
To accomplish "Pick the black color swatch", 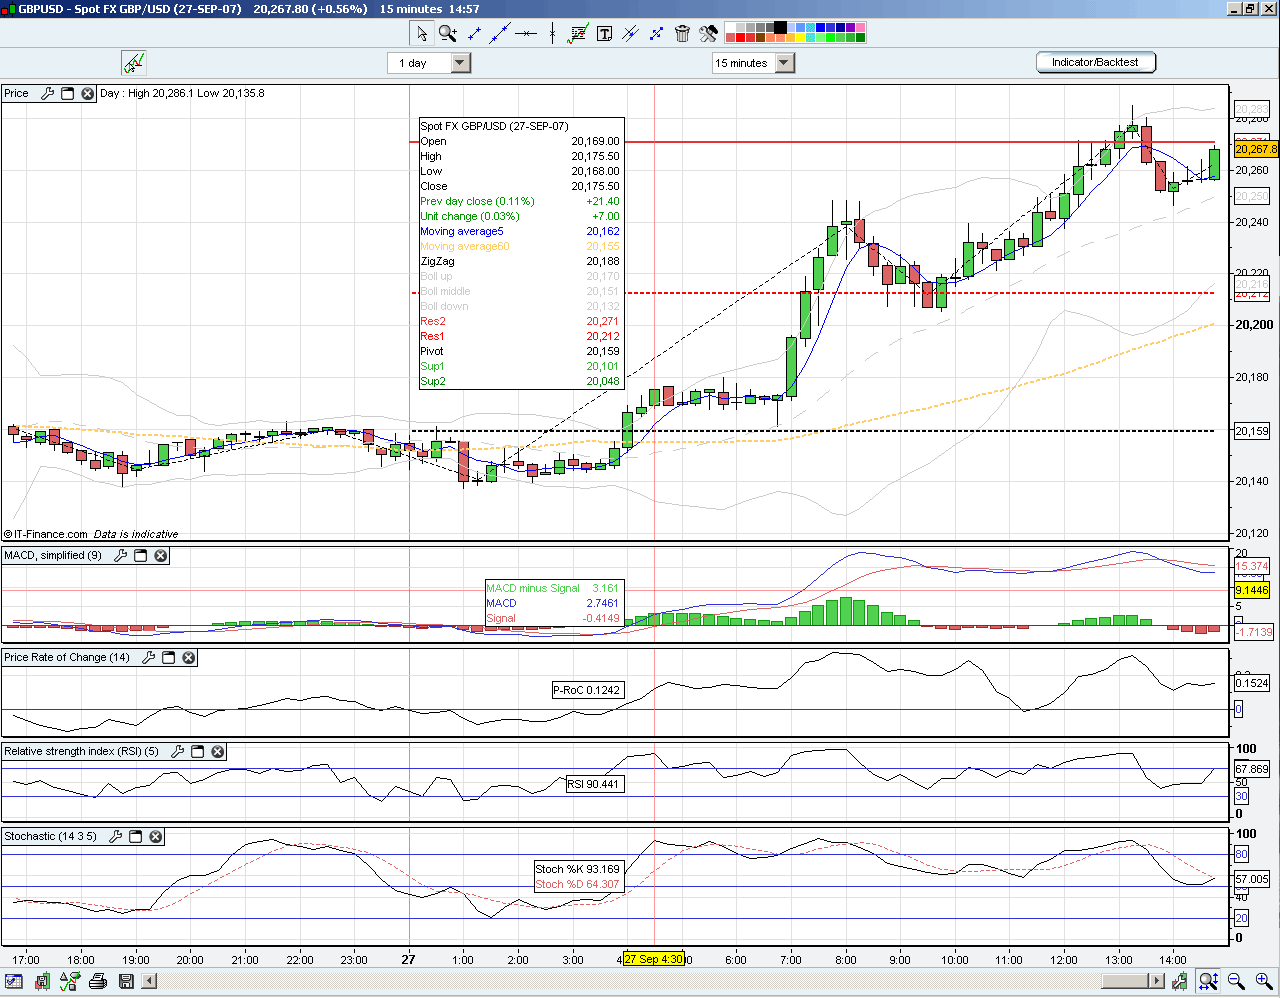I will 781,28.
